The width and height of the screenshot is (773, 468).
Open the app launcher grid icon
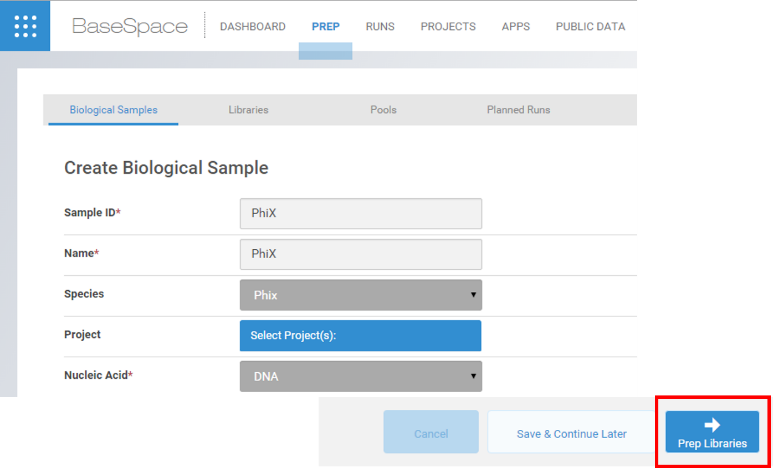25,26
